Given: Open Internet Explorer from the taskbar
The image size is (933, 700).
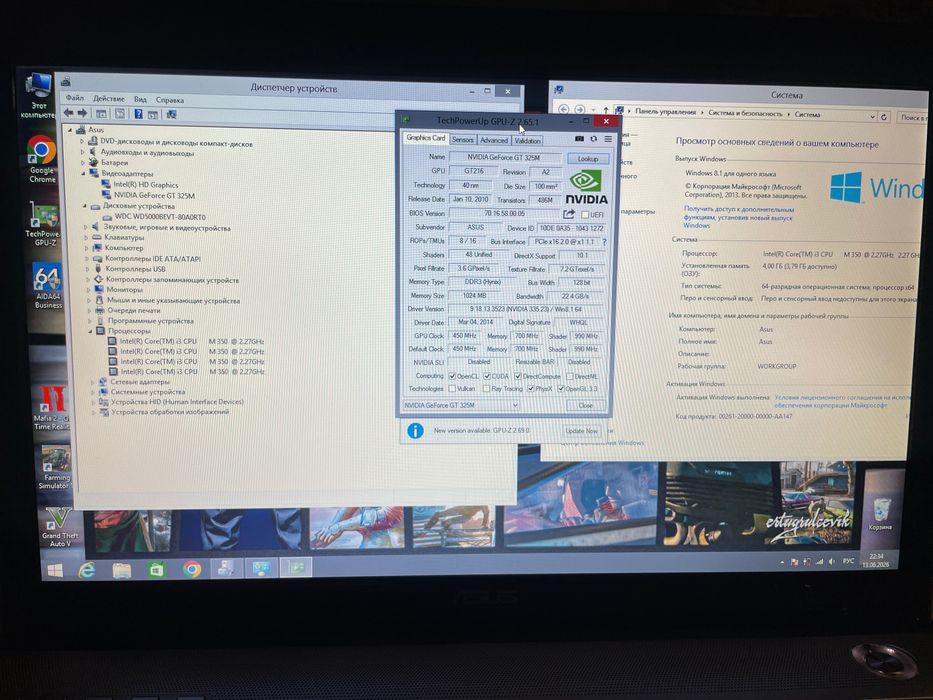Looking at the screenshot, I should 87,570.
